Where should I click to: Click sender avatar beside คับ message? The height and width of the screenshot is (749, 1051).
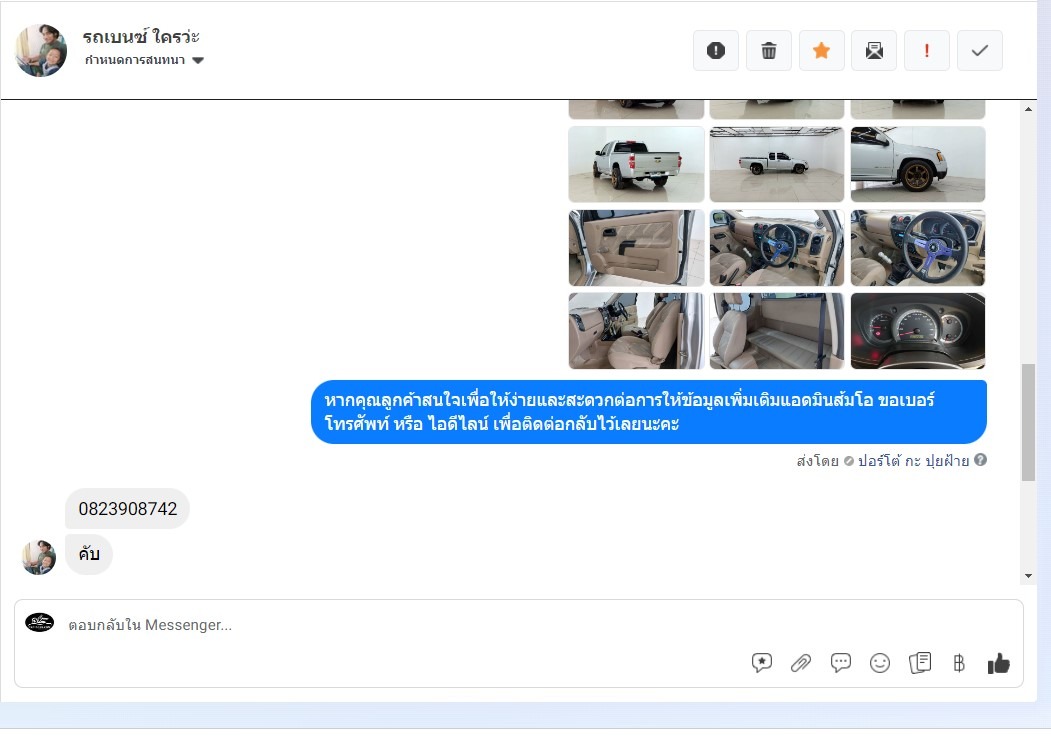pos(39,557)
